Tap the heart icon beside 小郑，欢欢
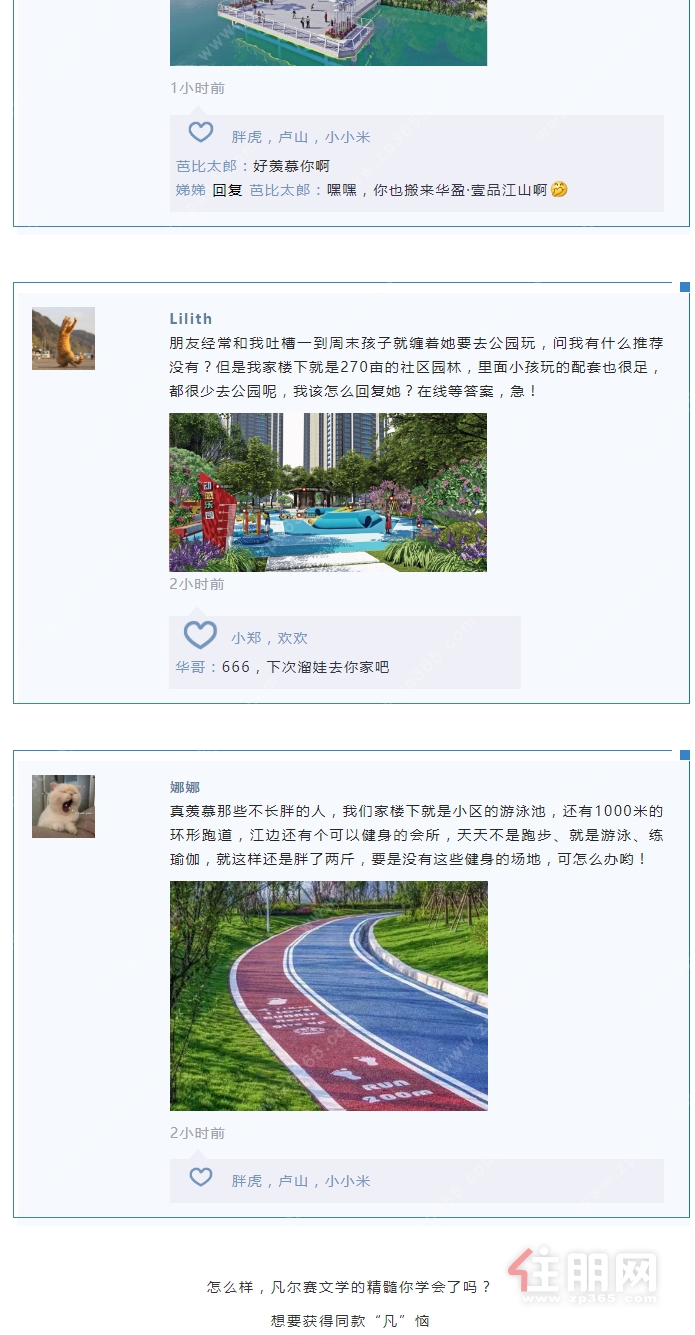The height and width of the screenshot is (1335, 695). (200, 635)
